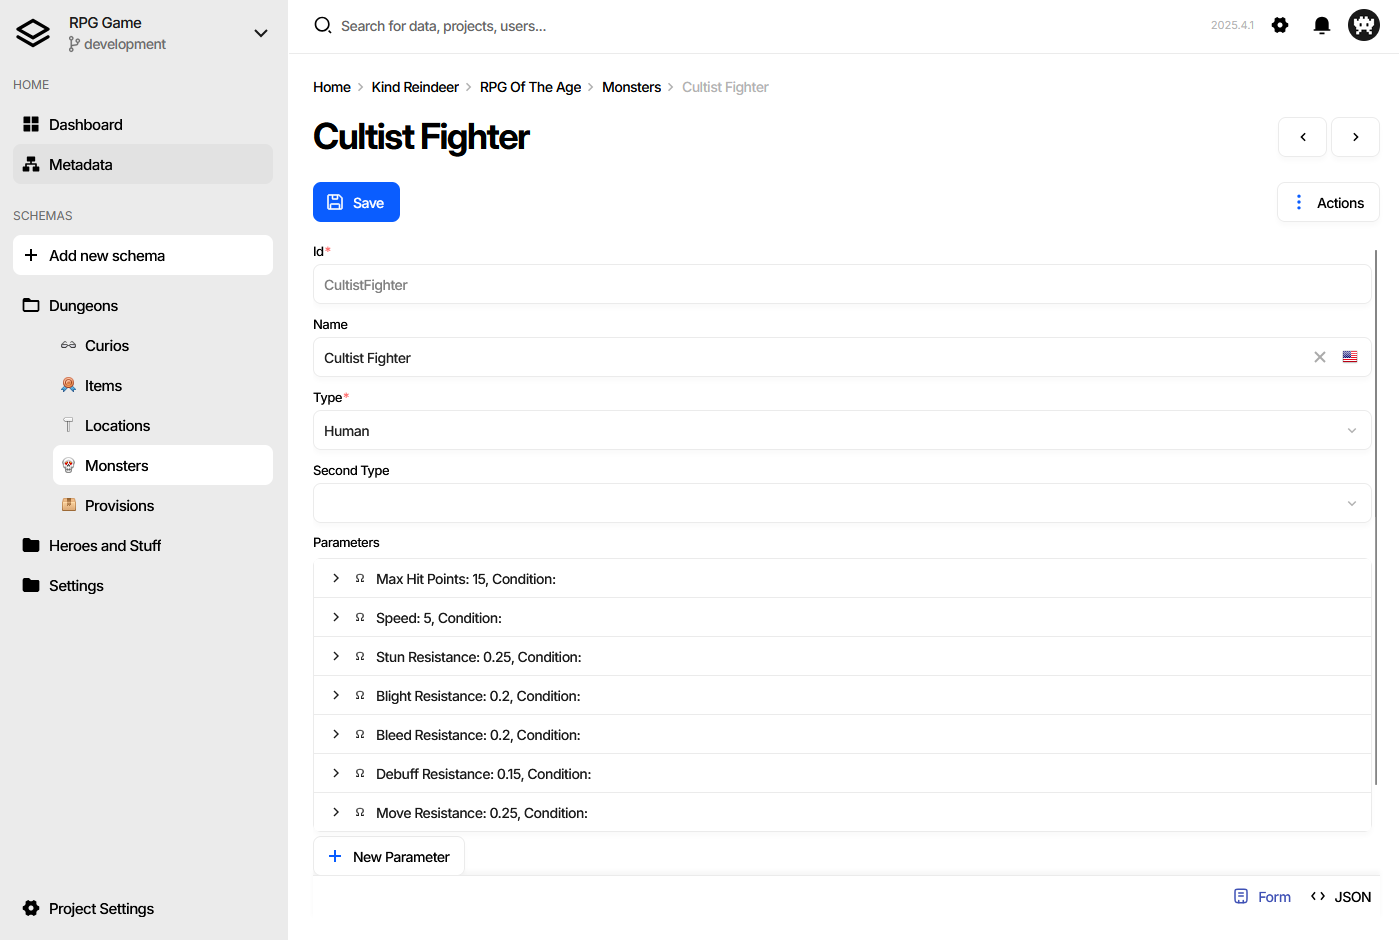
Task: Focus the search for data field
Action: [443, 26]
